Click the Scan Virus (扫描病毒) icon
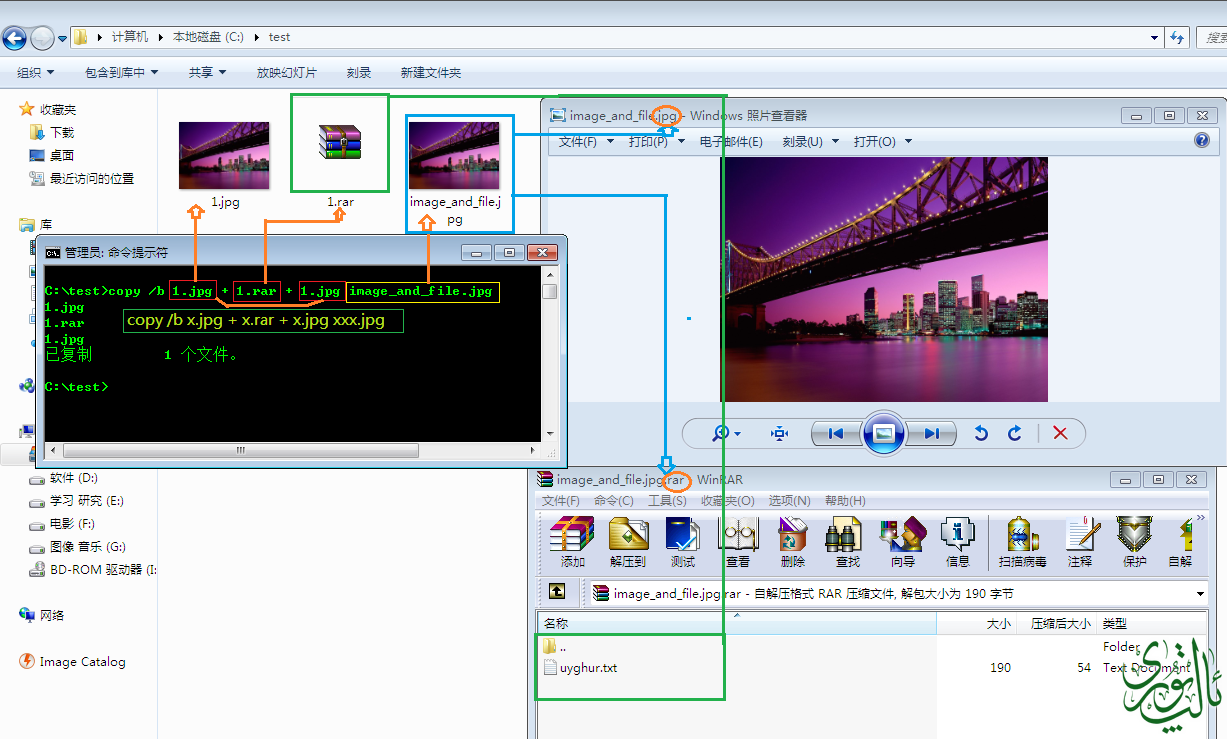Image resolution: width=1227 pixels, height=739 pixels. pyautogui.click(x=1022, y=541)
